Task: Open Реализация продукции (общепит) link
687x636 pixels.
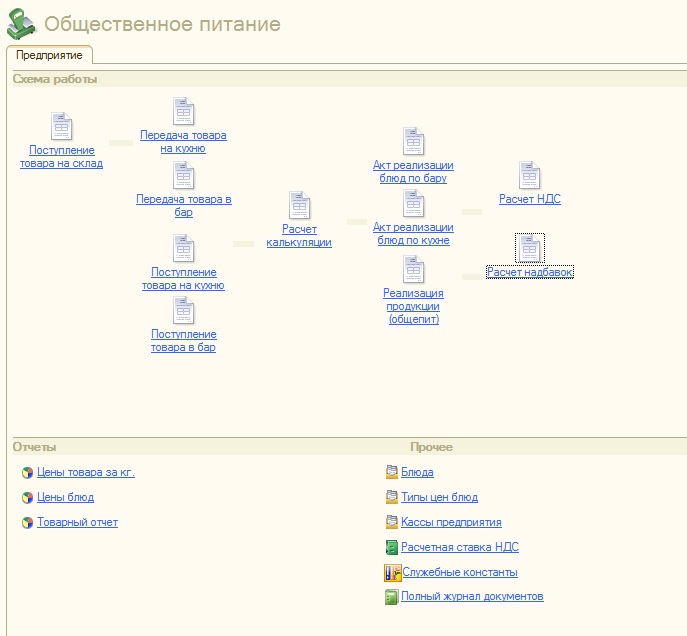Action: pyautogui.click(x=413, y=306)
